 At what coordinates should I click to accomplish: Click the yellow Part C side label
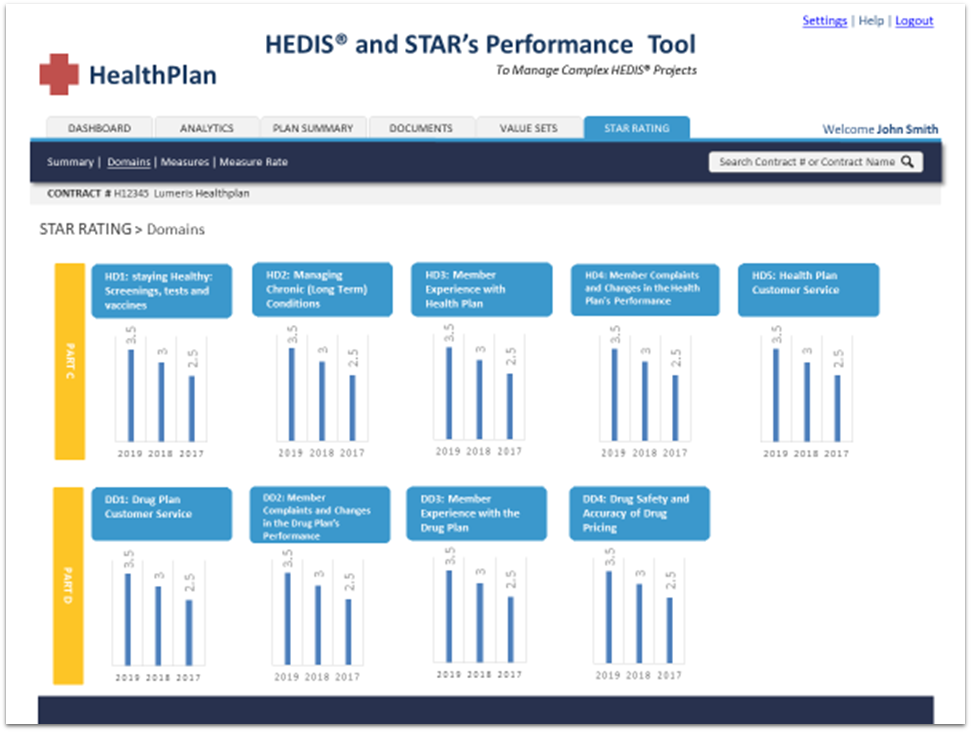[69, 362]
